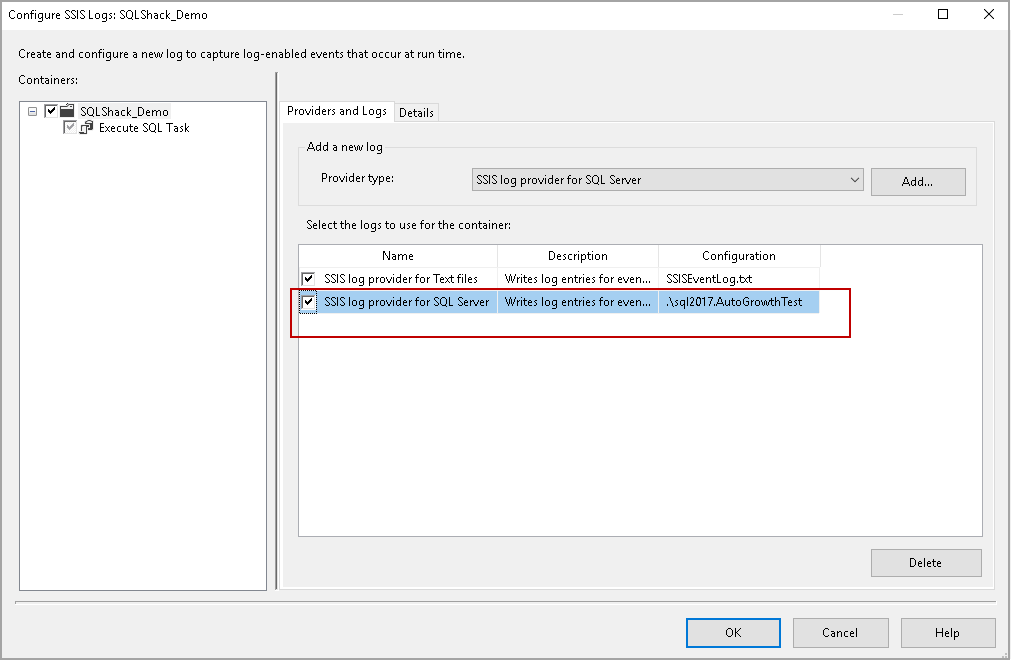The height and width of the screenshot is (660, 1011).
Task: Select the Providers and Logs tab
Action: click(x=337, y=111)
